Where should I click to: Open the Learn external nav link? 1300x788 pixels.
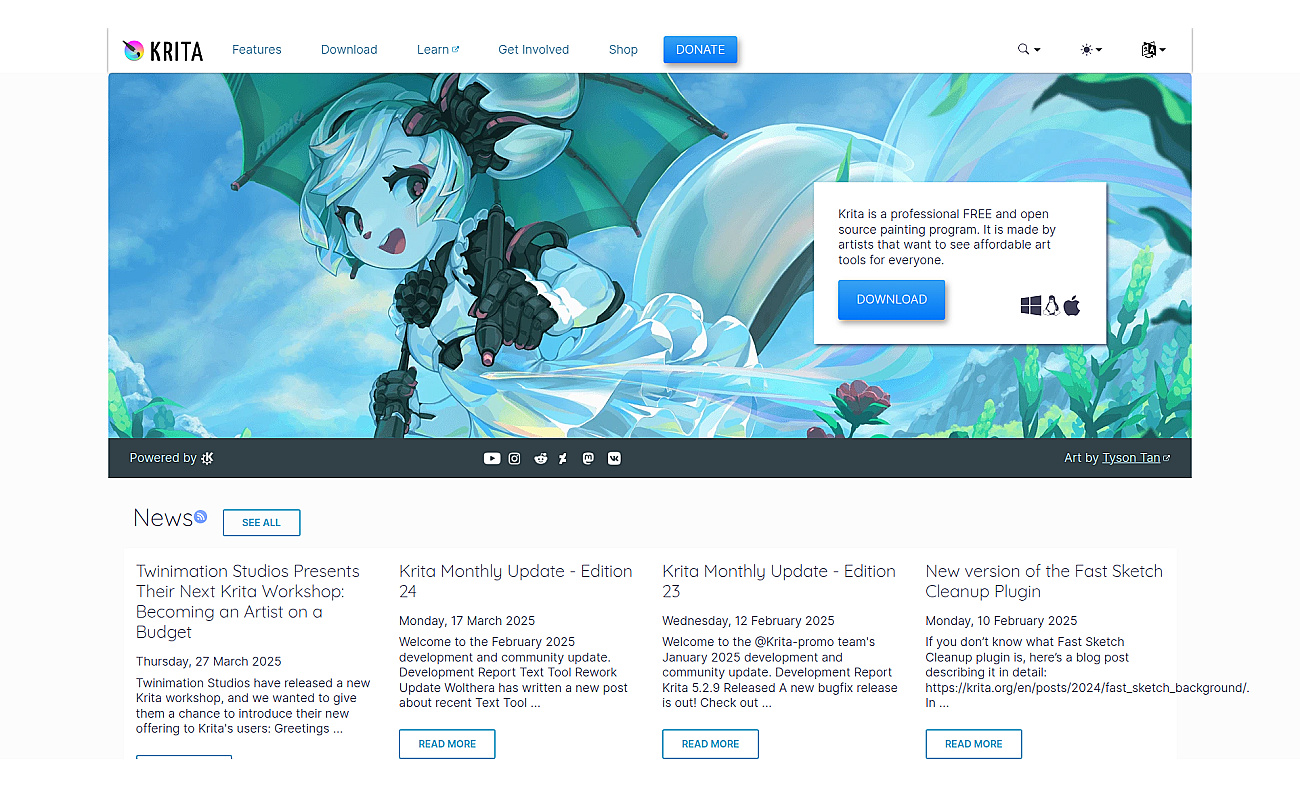coord(438,49)
